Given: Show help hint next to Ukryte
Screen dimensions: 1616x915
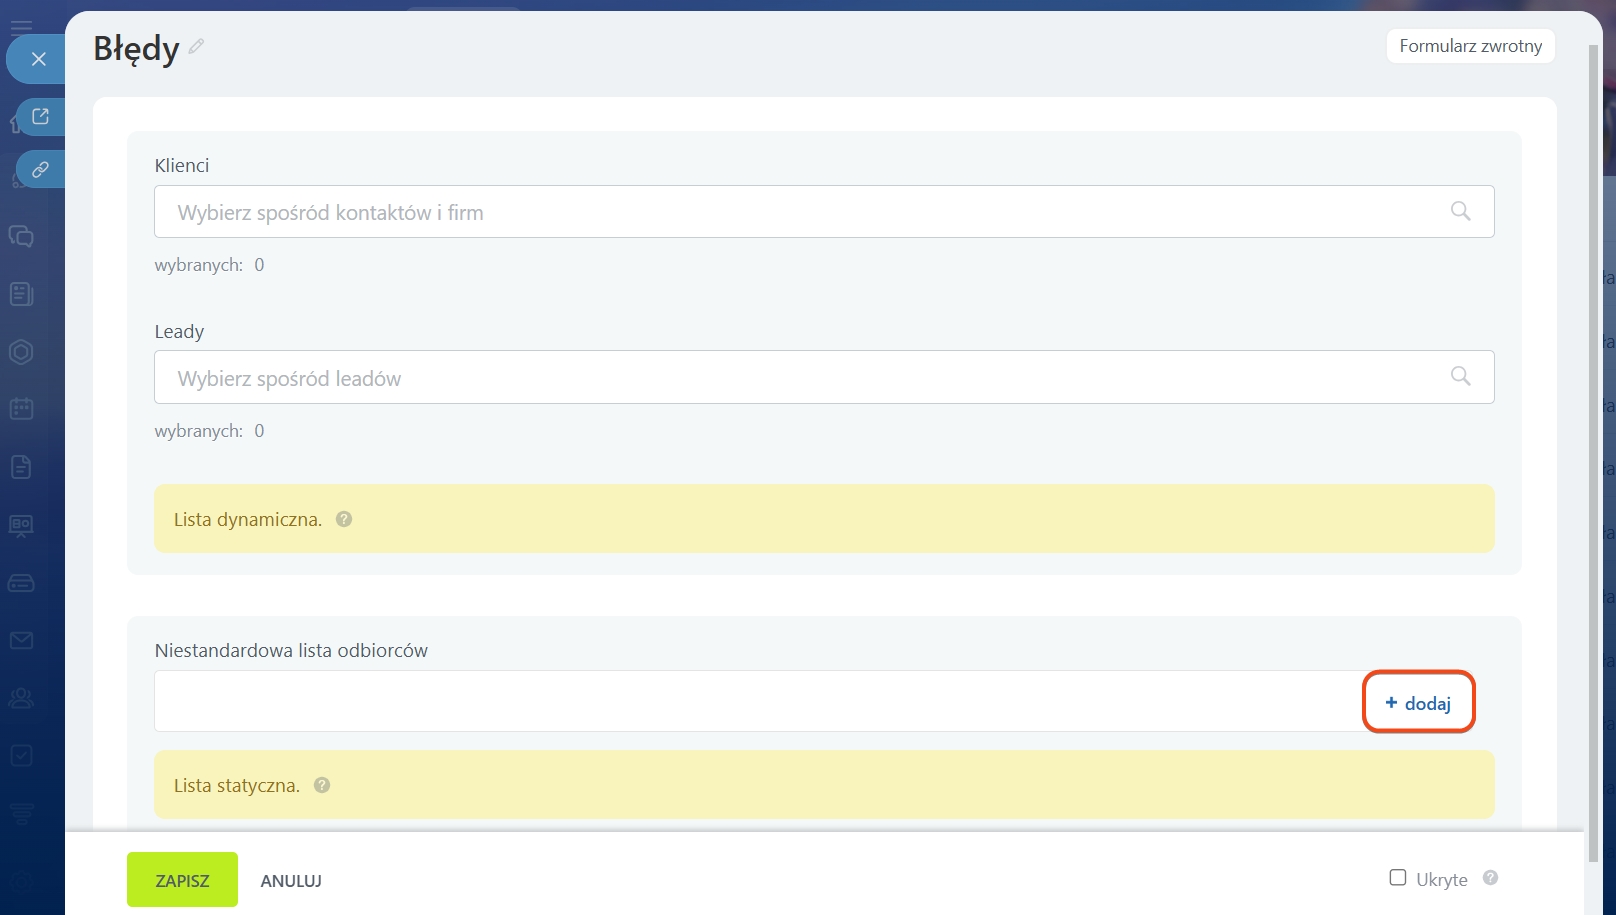Looking at the screenshot, I should (1490, 878).
